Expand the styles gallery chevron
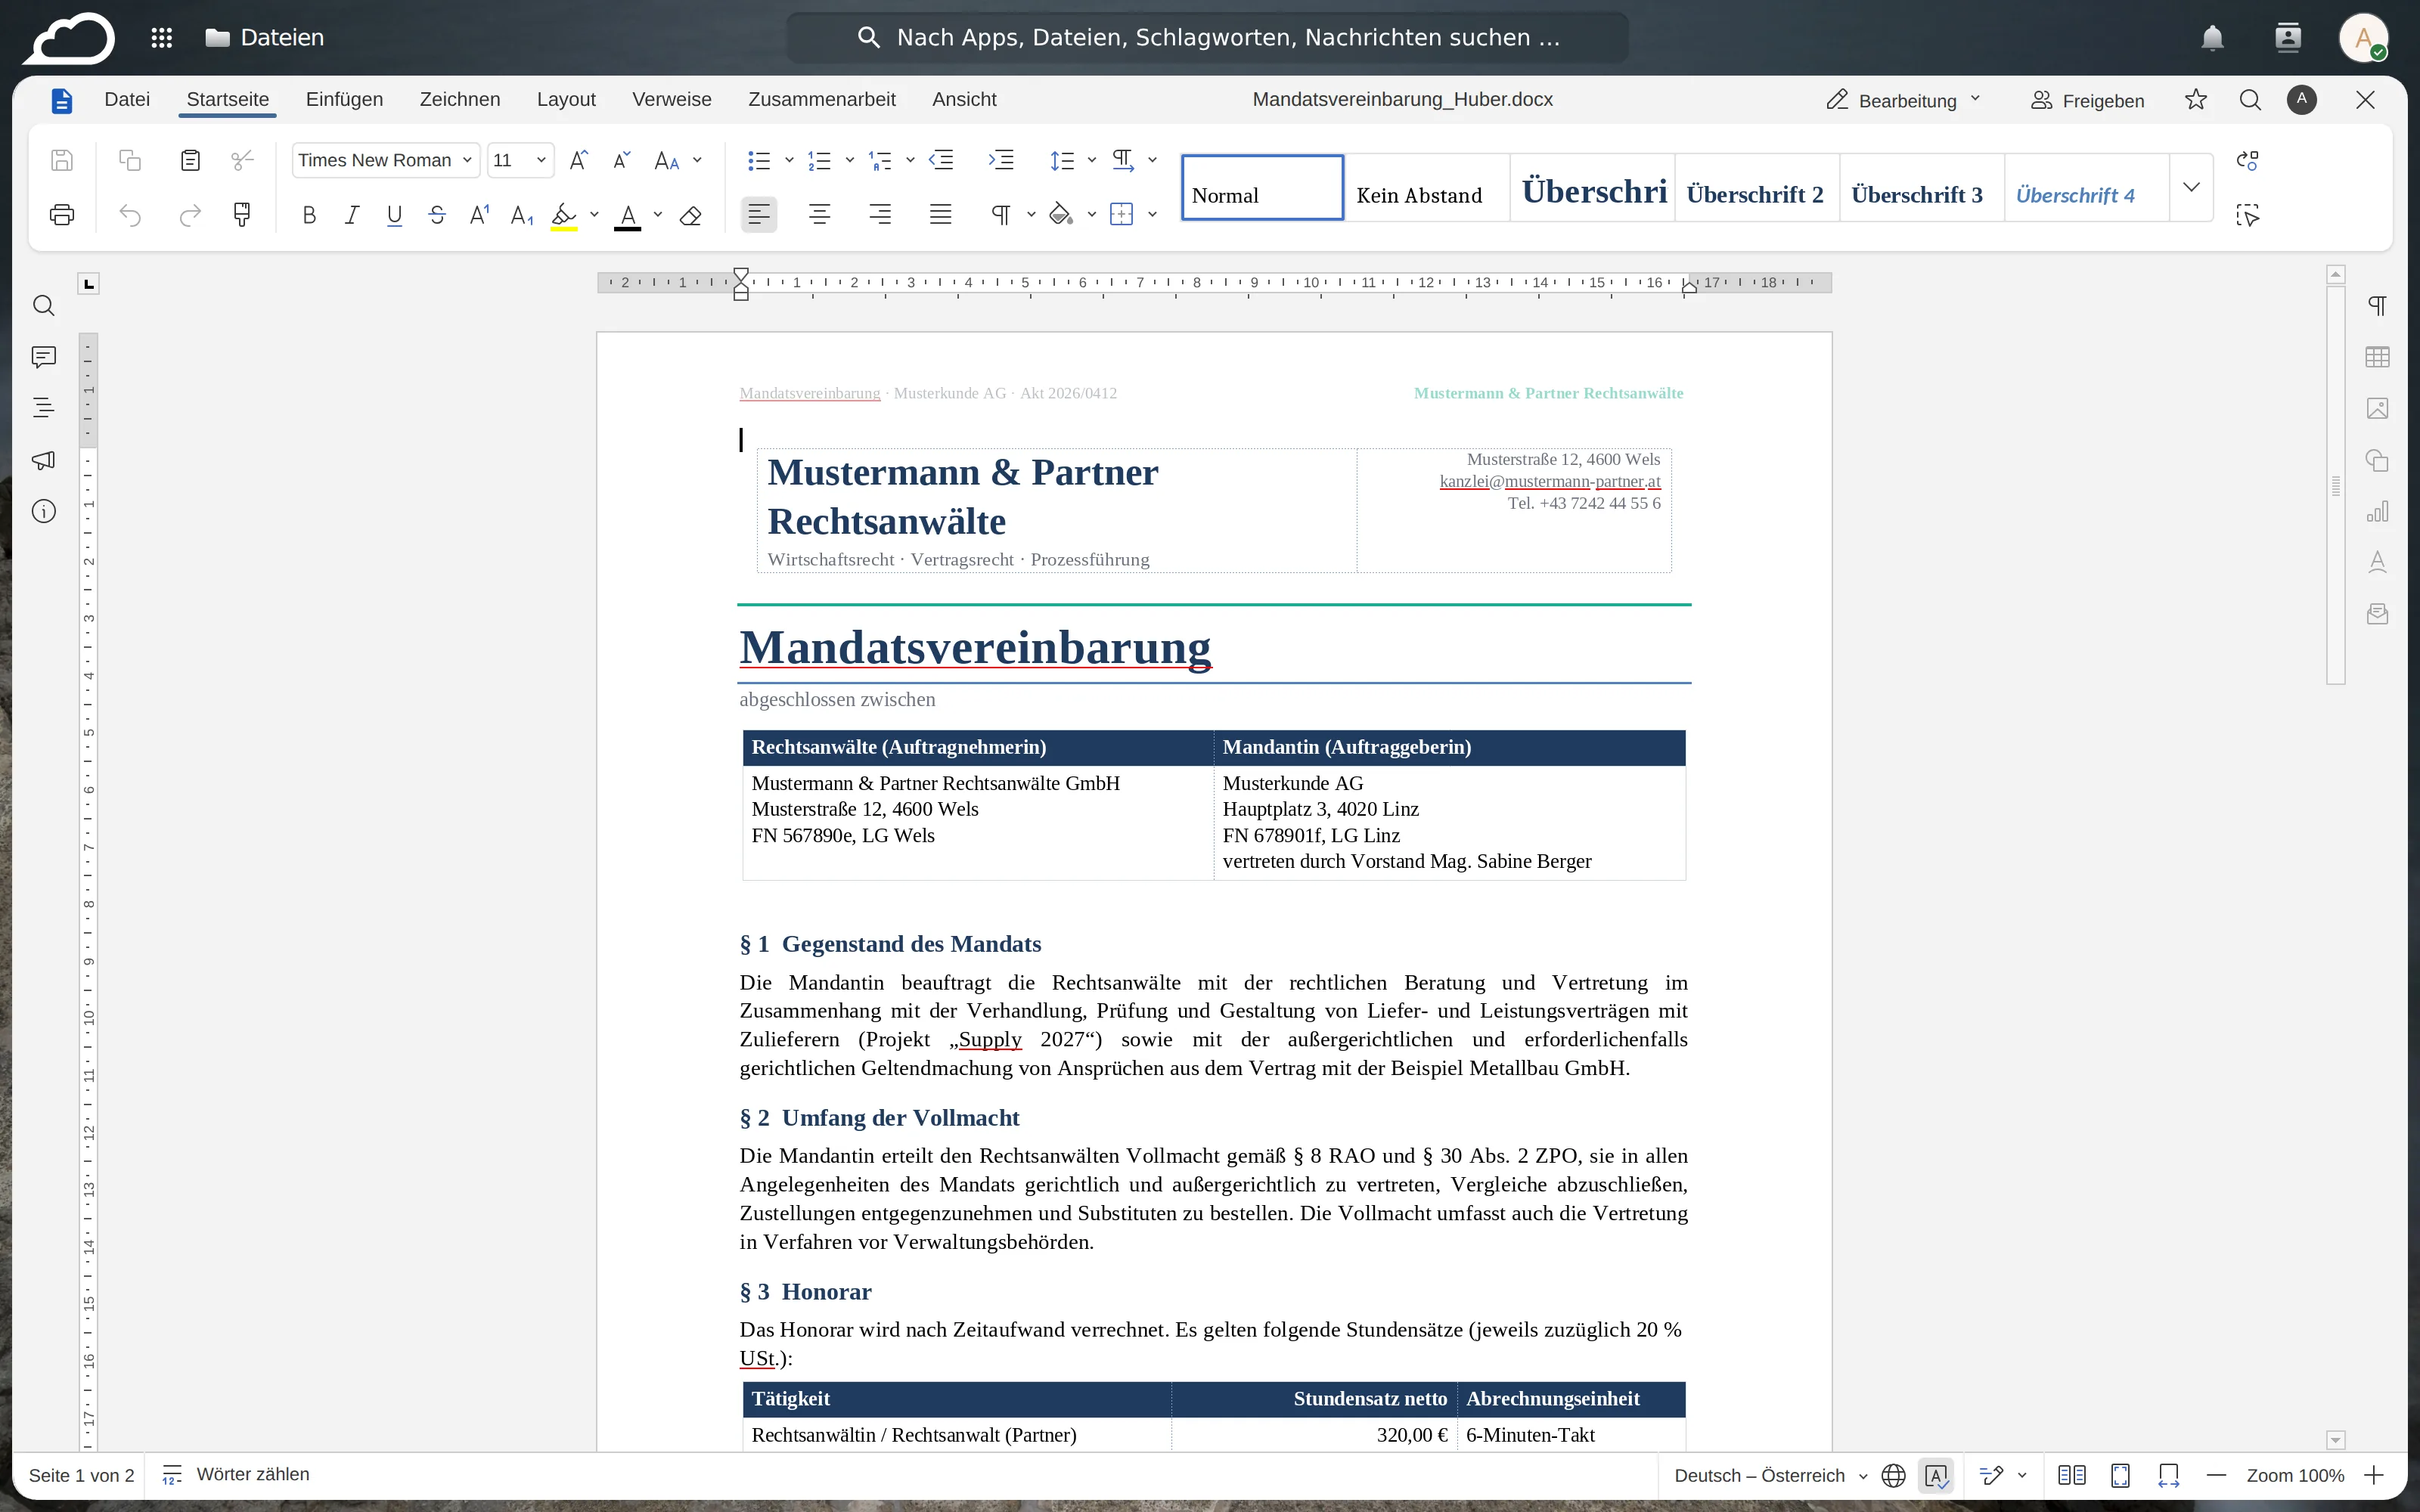 pos(2191,187)
